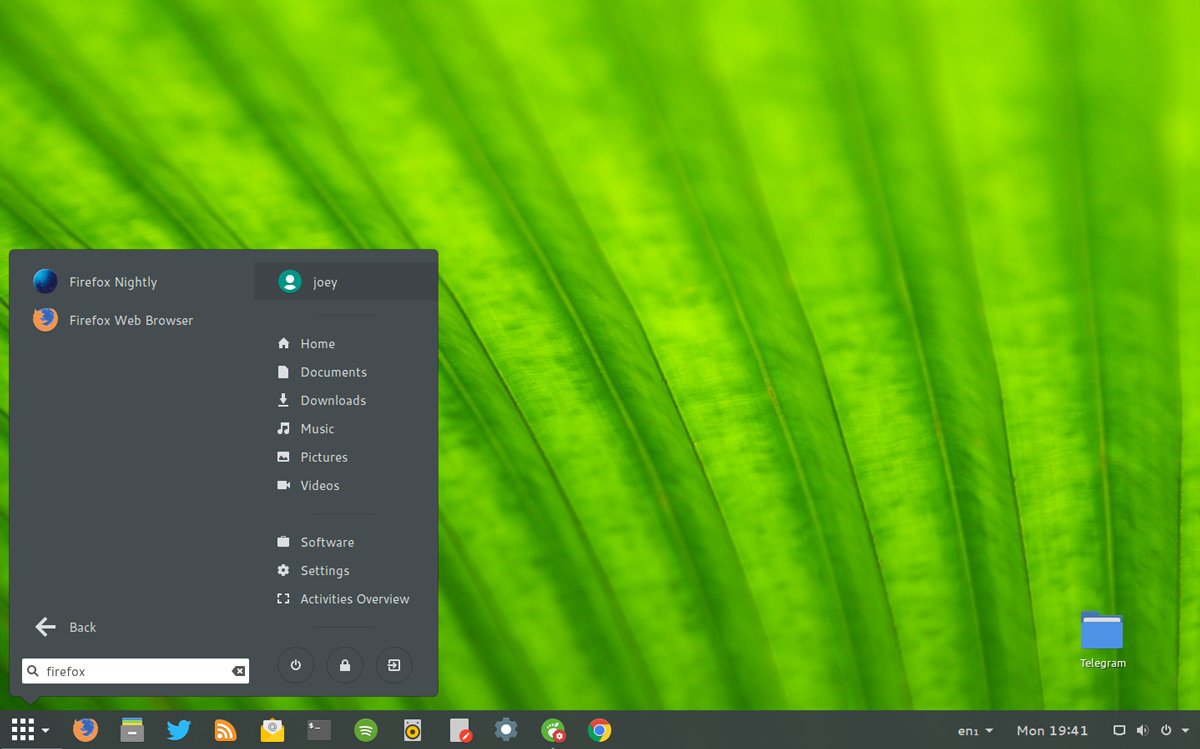This screenshot has height=749, width=1200.
Task: Expand the system menu arrow near power icon
Action: coord(1185,731)
